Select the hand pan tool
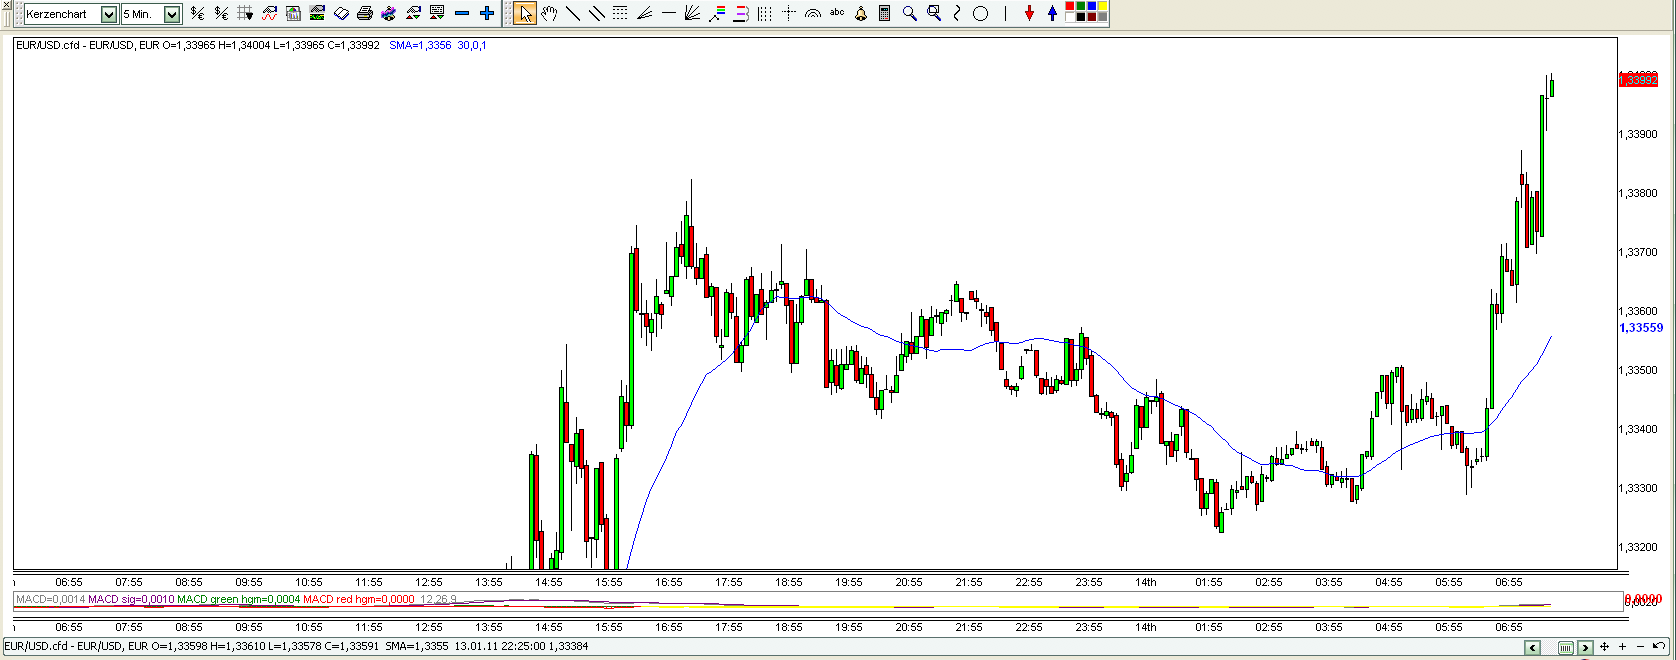 (x=548, y=13)
